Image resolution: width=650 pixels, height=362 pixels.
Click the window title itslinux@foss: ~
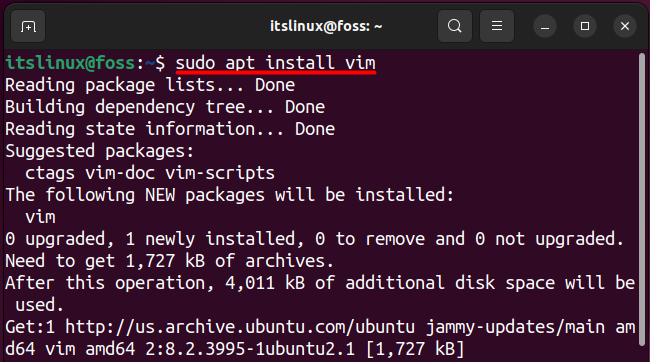326,27
